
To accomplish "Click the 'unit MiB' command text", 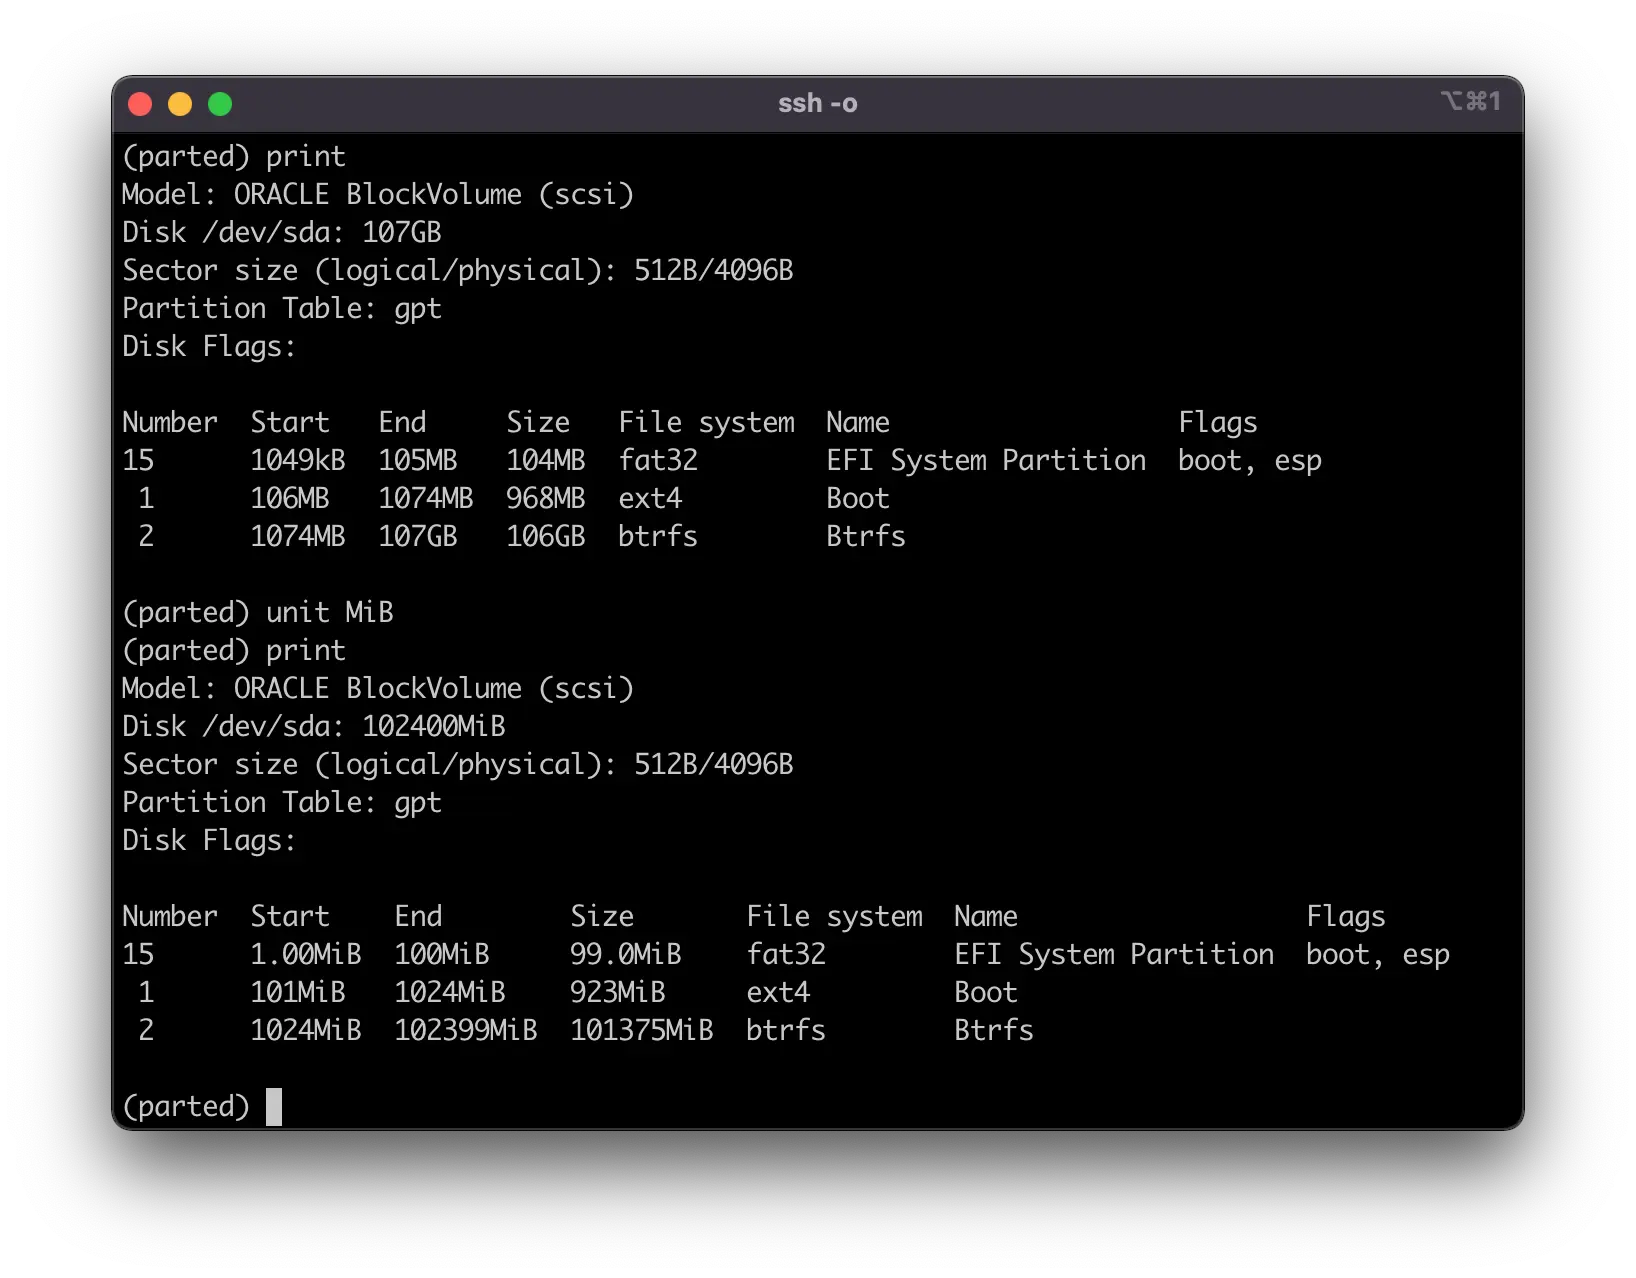I will pos(329,612).
